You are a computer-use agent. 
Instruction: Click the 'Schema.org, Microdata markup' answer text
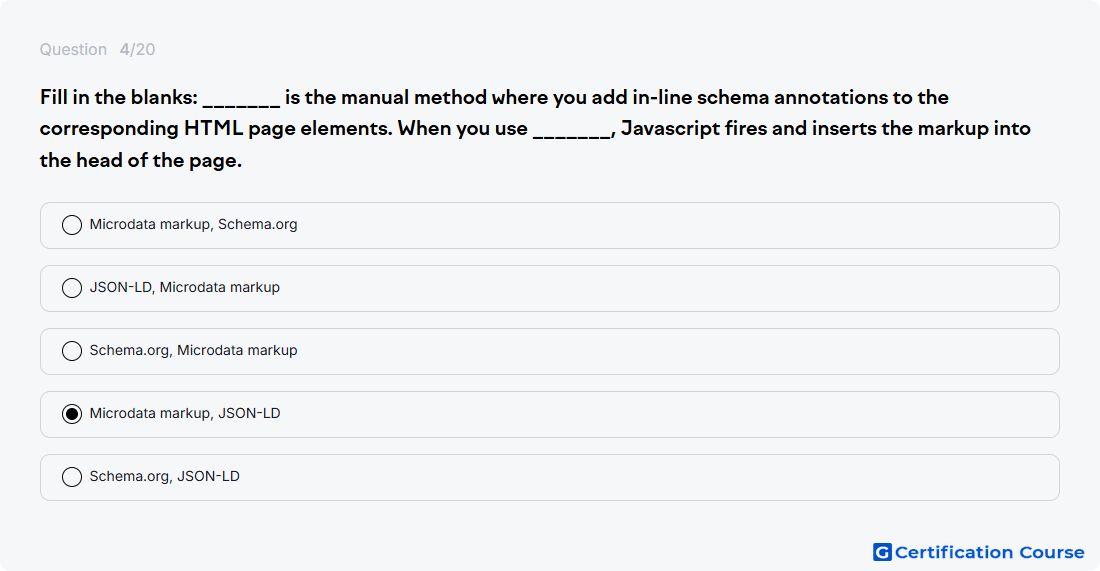pyautogui.click(x=194, y=350)
